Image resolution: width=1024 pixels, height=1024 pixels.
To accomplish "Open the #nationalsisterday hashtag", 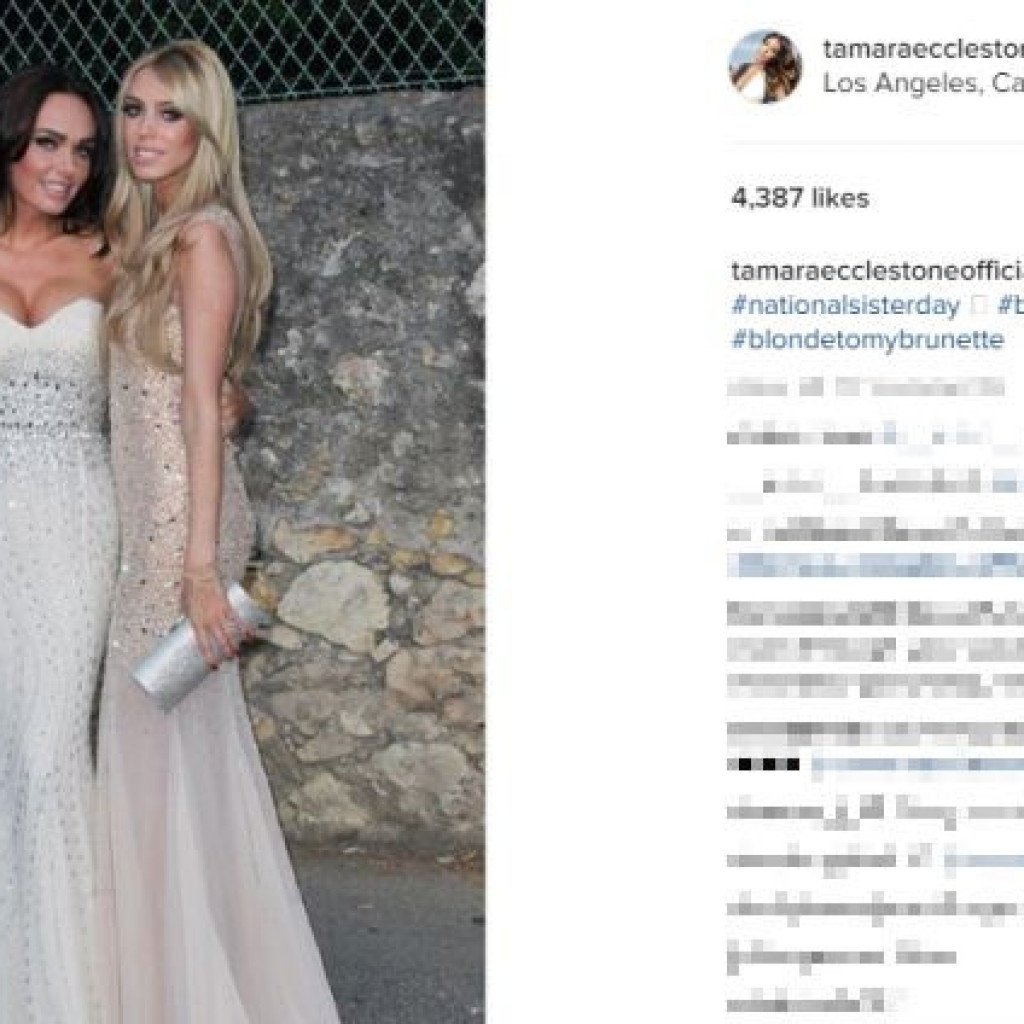I will pyautogui.click(x=846, y=306).
